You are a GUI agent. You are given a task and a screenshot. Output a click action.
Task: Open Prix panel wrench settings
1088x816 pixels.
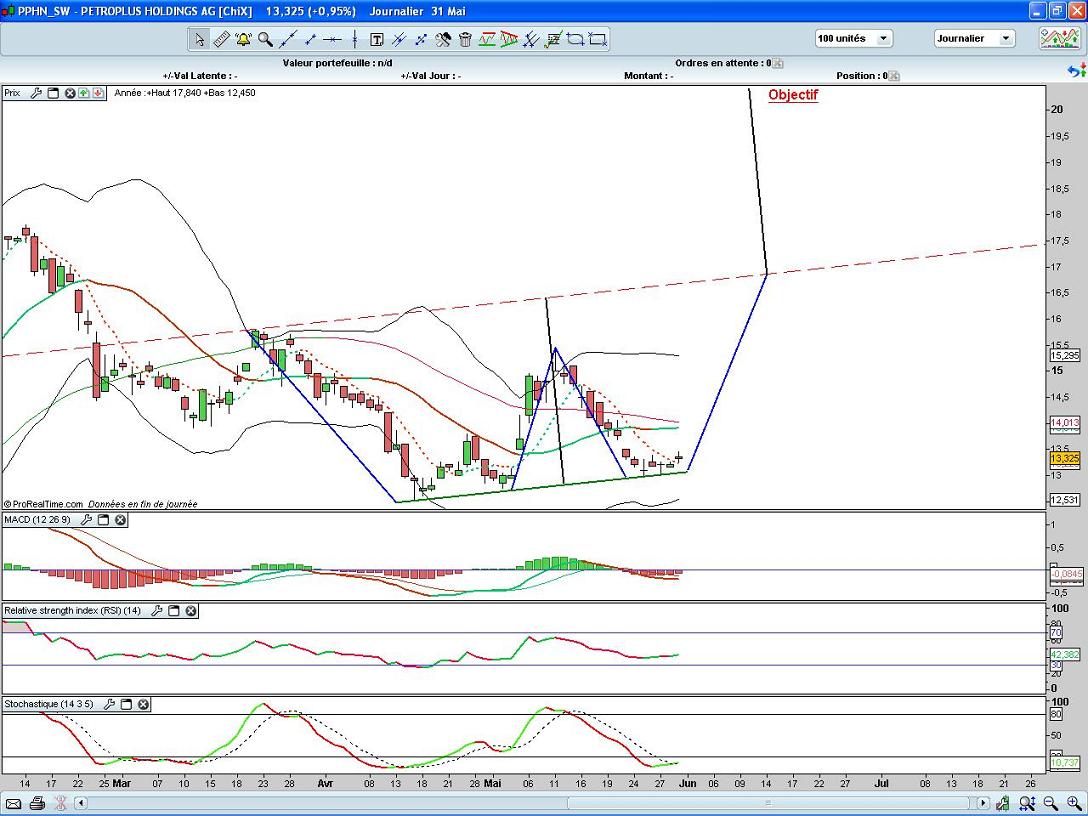click(37, 93)
